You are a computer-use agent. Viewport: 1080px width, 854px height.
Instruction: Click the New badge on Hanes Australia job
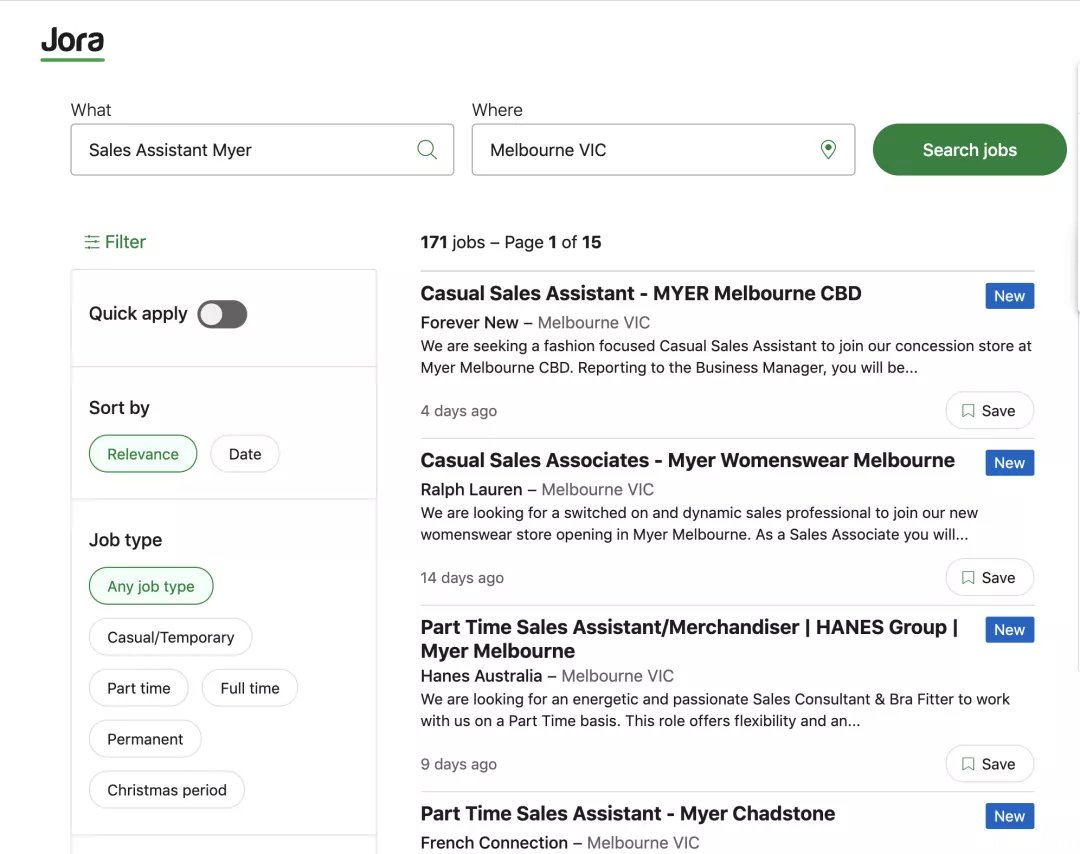[1009, 629]
